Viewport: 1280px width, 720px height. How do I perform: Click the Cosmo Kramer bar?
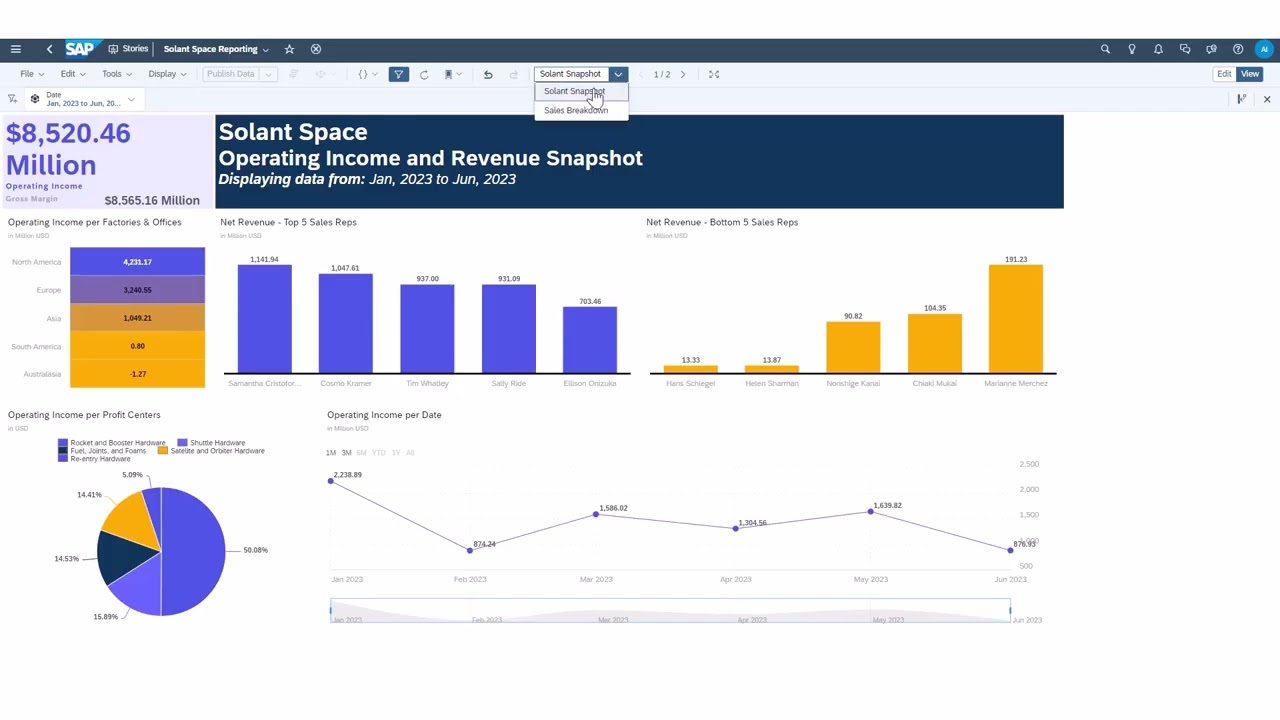pos(346,324)
